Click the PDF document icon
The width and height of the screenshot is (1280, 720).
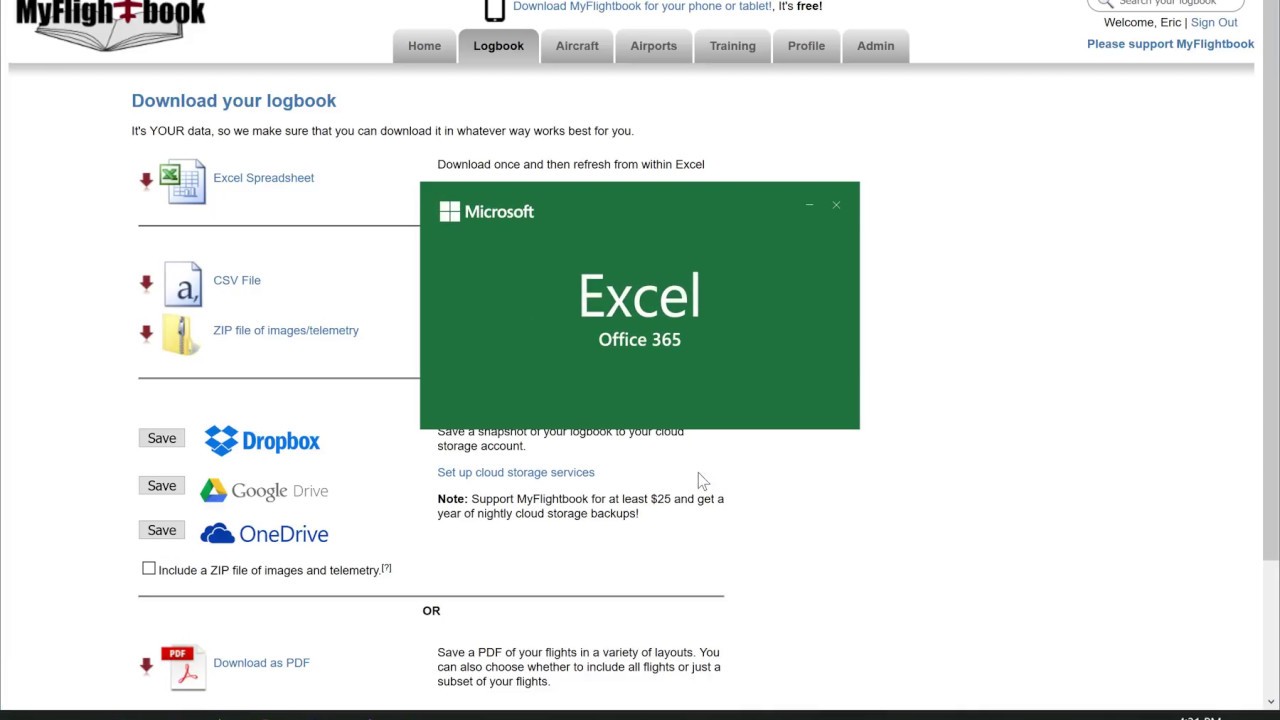[183, 667]
